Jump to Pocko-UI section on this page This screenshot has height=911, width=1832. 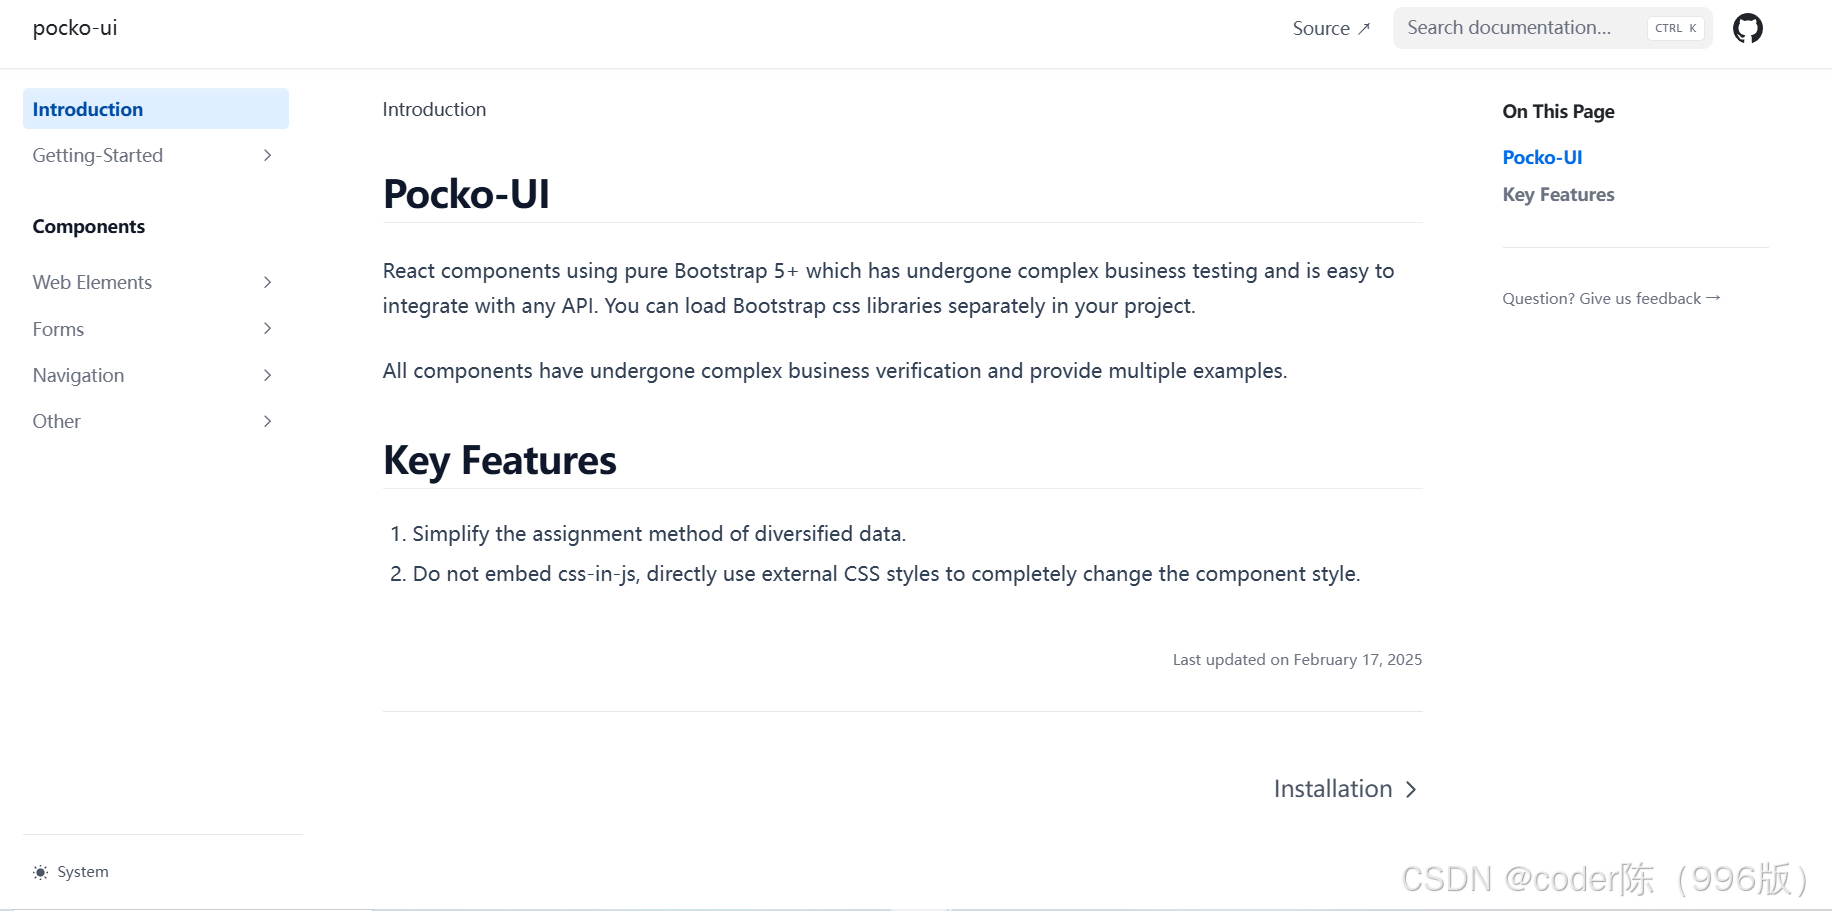point(1542,157)
